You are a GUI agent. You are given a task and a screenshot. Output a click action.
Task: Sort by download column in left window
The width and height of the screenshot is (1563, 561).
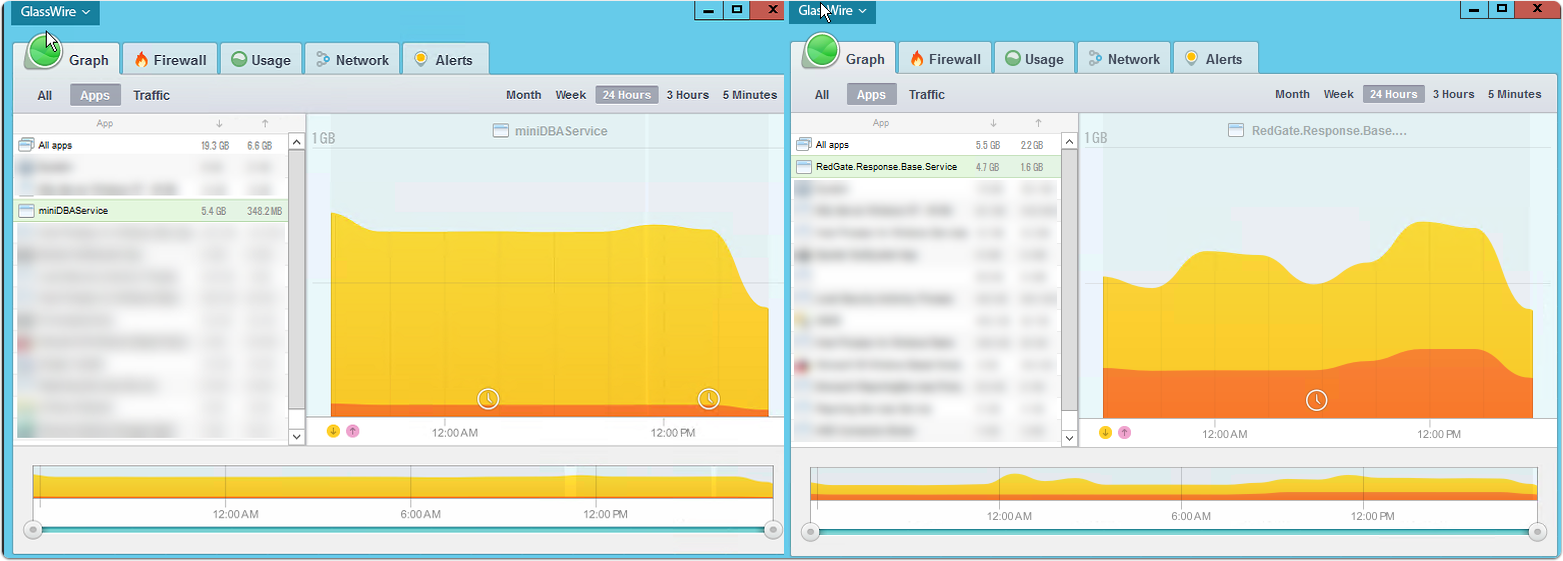pyautogui.click(x=219, y=124)
